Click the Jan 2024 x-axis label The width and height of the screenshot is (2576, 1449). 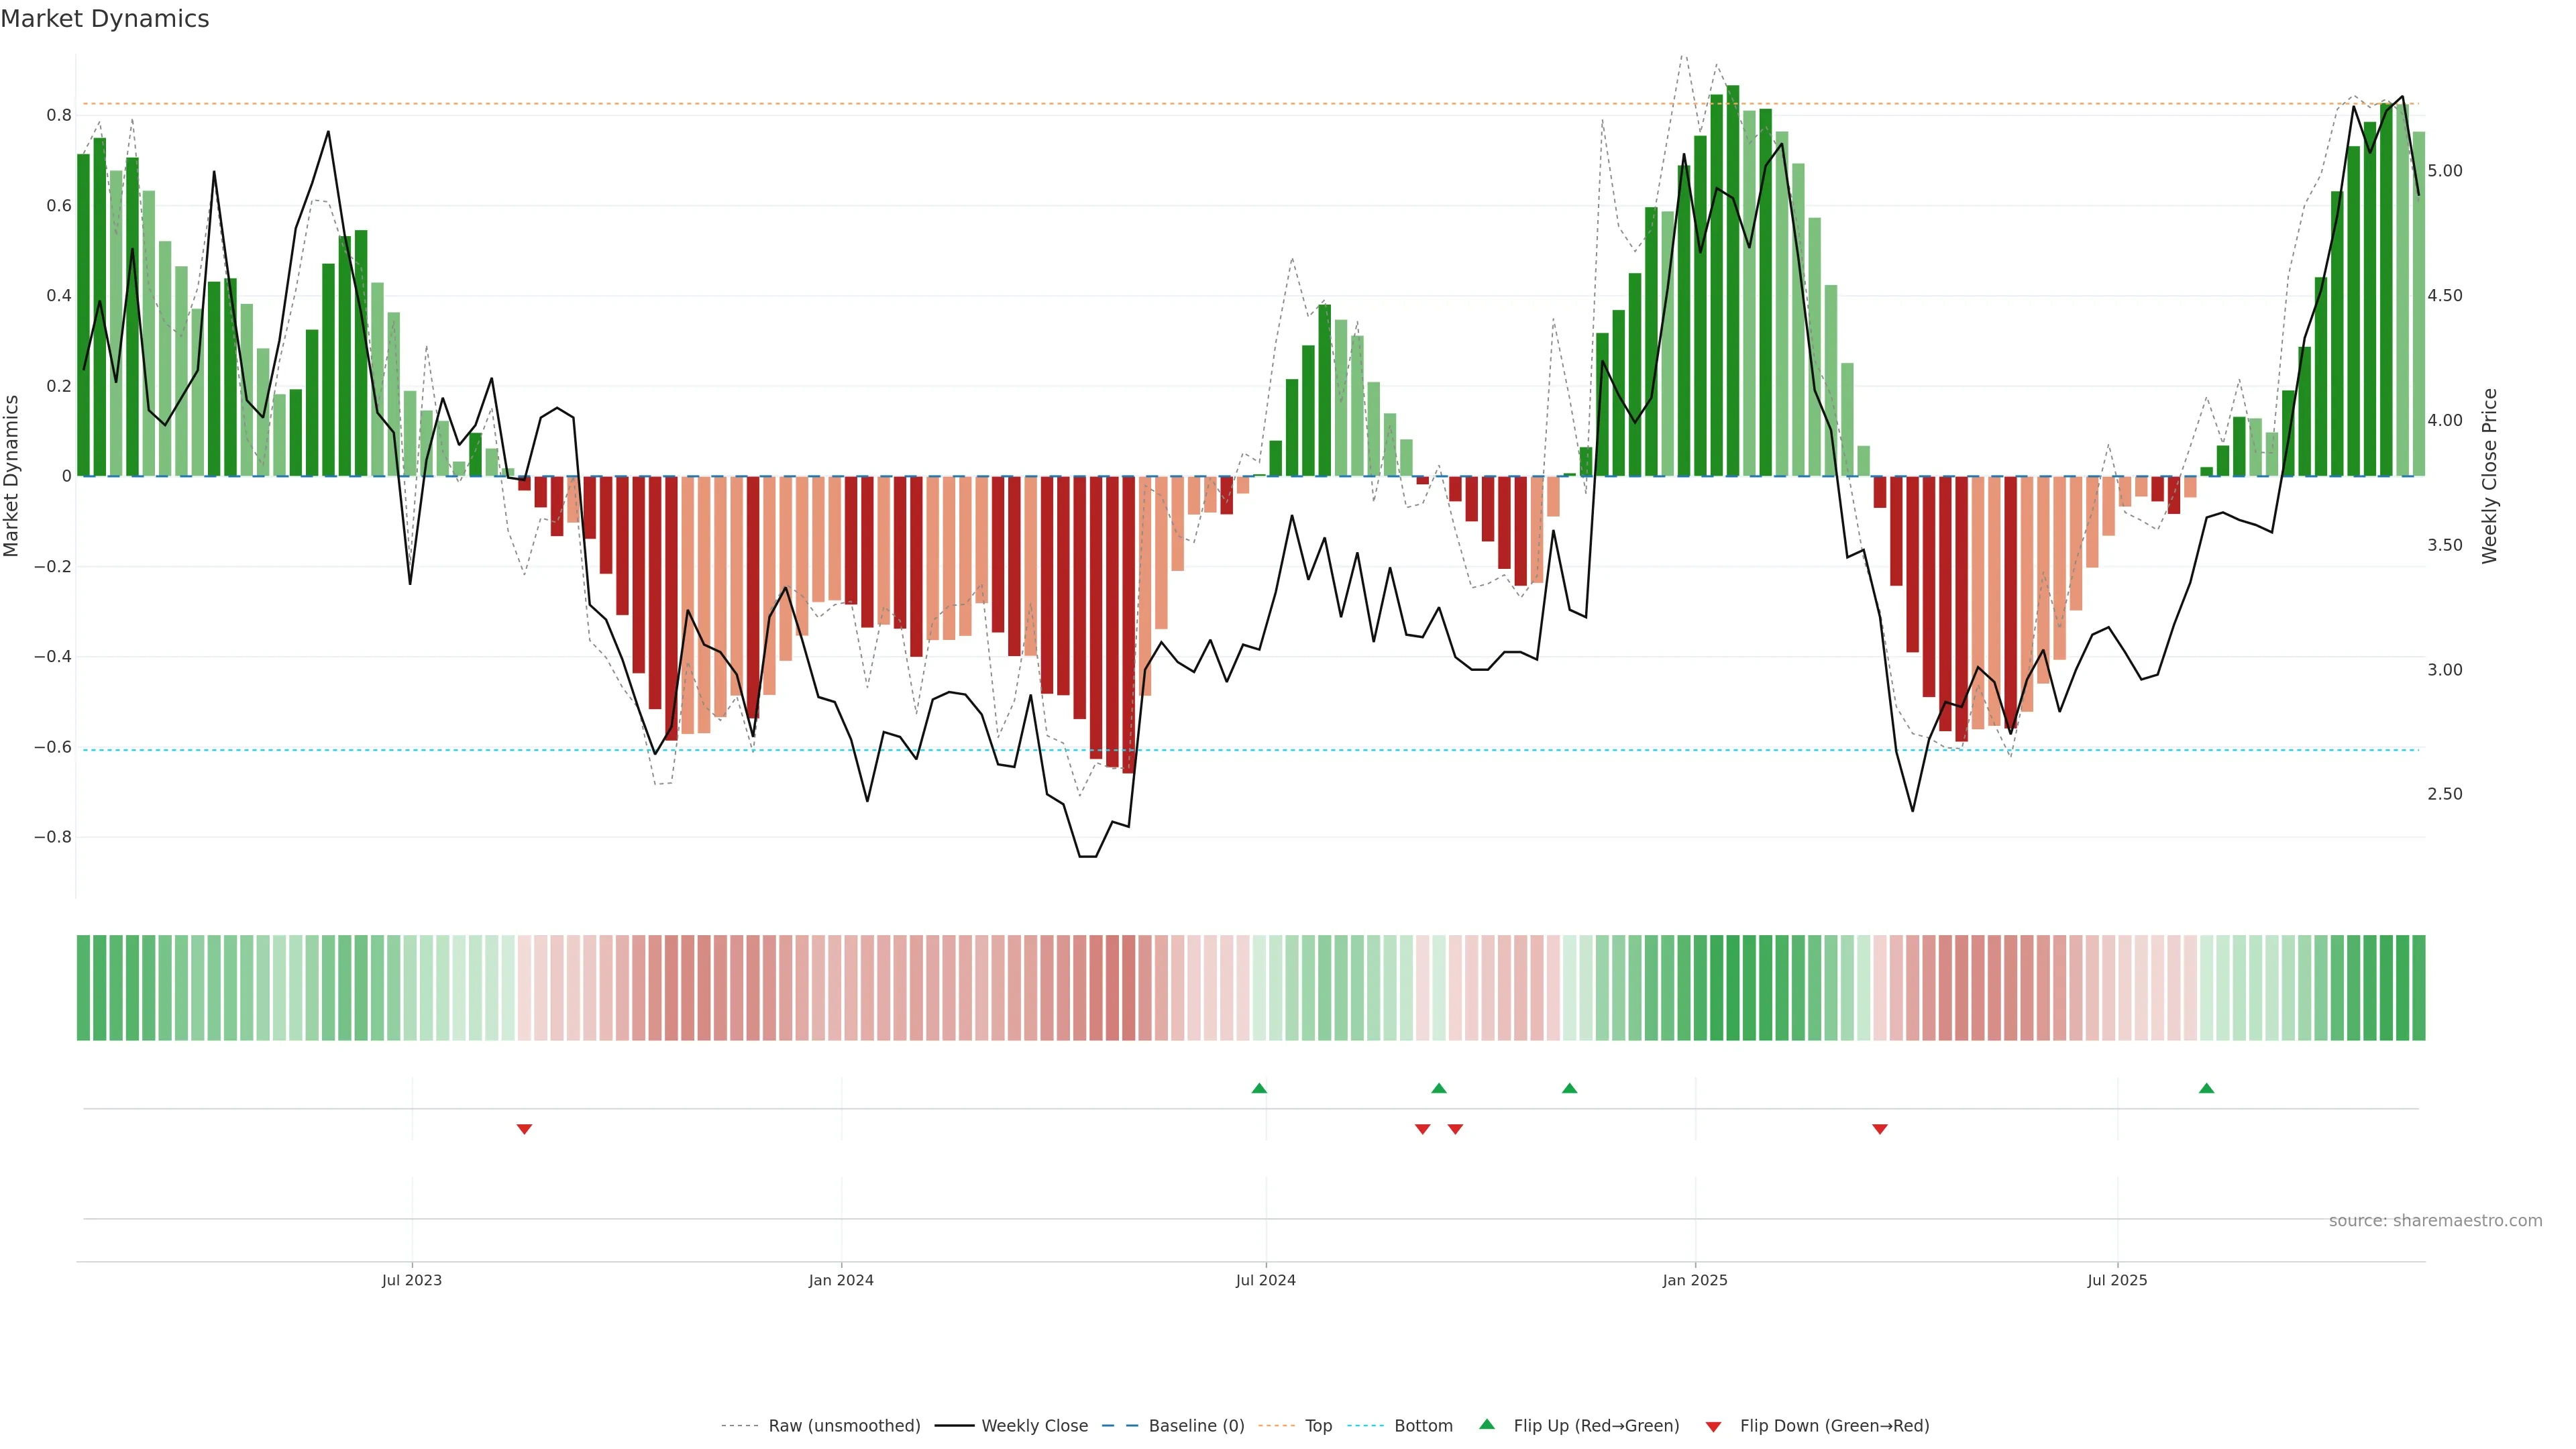[841, 1280]
